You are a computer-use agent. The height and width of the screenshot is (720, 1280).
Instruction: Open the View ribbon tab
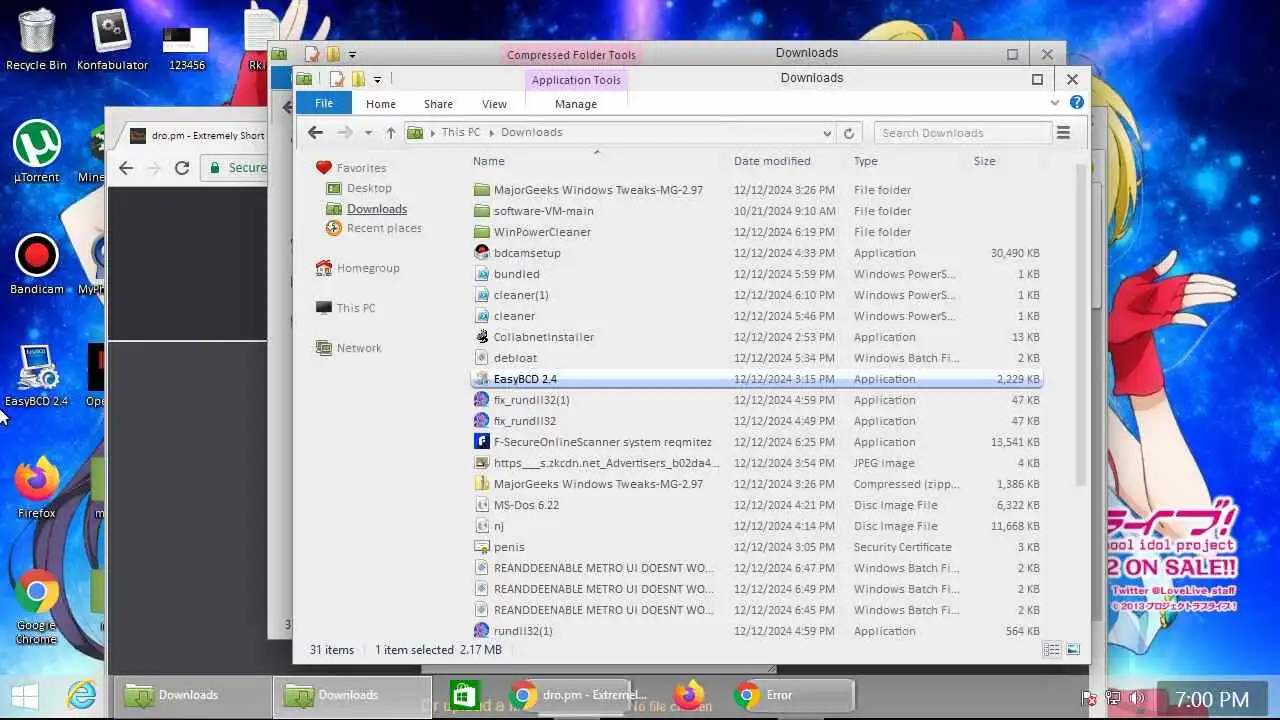(x=494, y=103)
